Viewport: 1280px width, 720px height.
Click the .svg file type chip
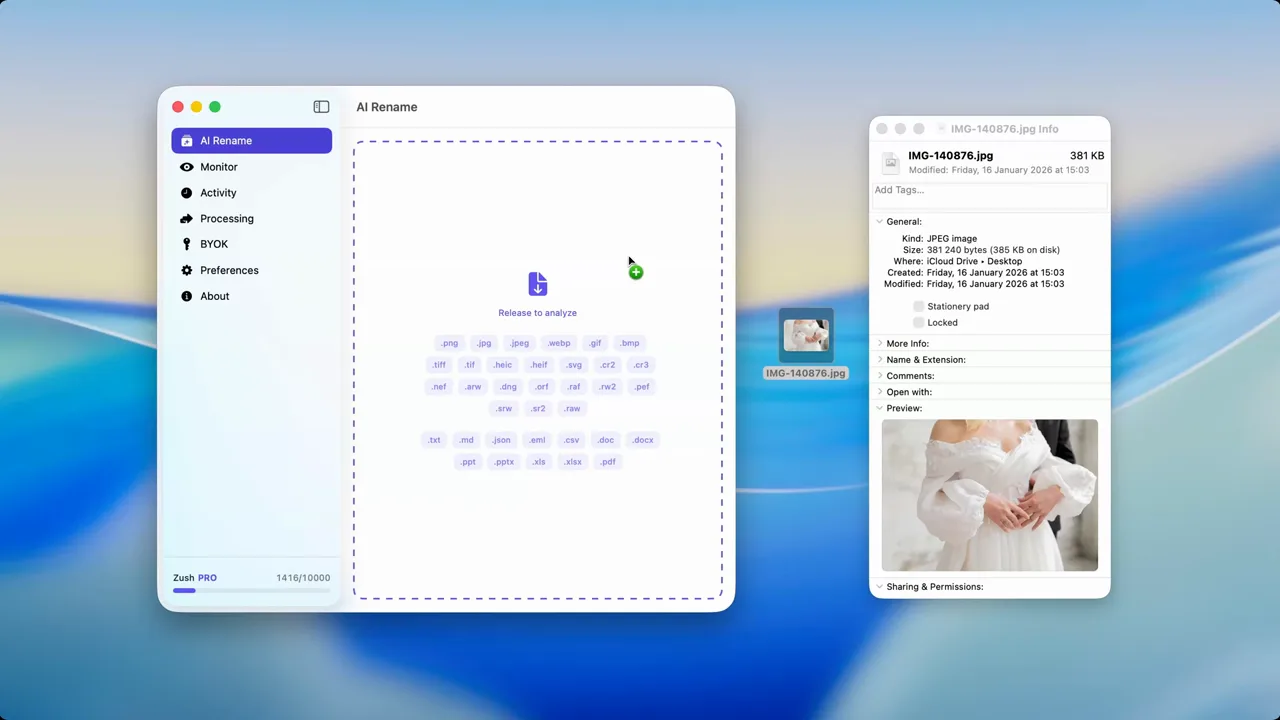coord(574,365)
